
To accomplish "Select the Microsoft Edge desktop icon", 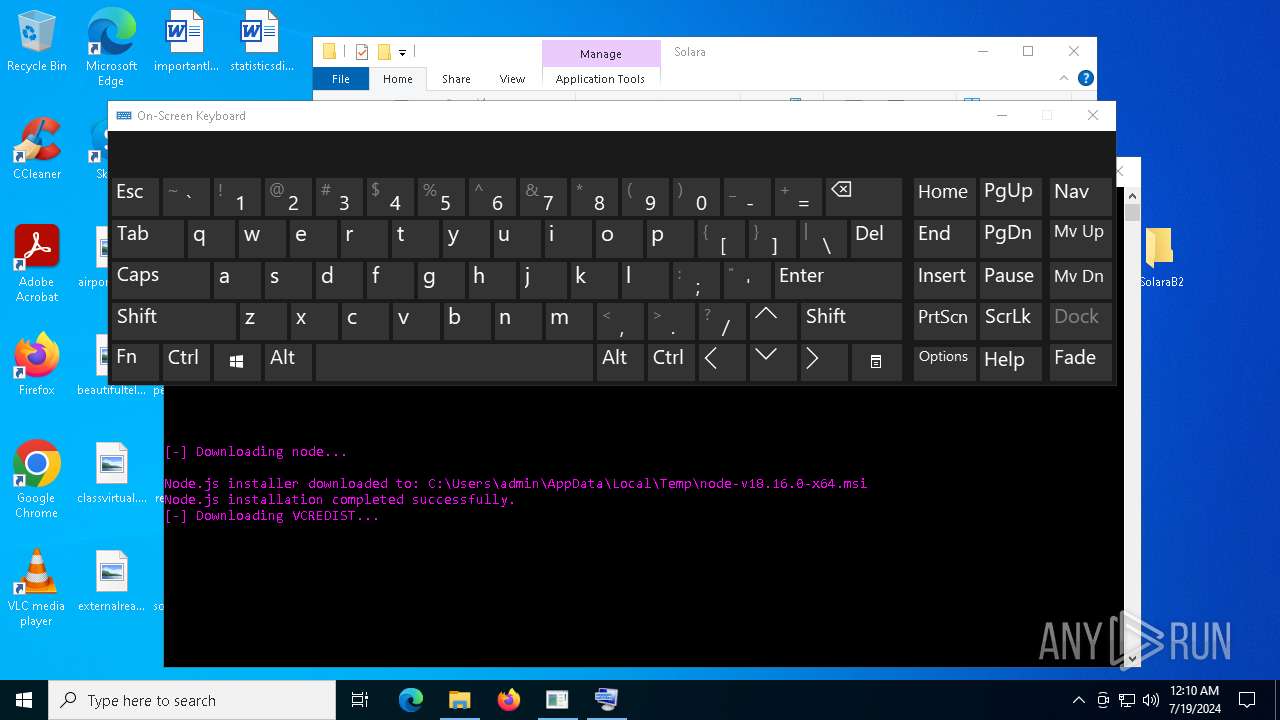I will pyautogui.click(x=111, y=47).
